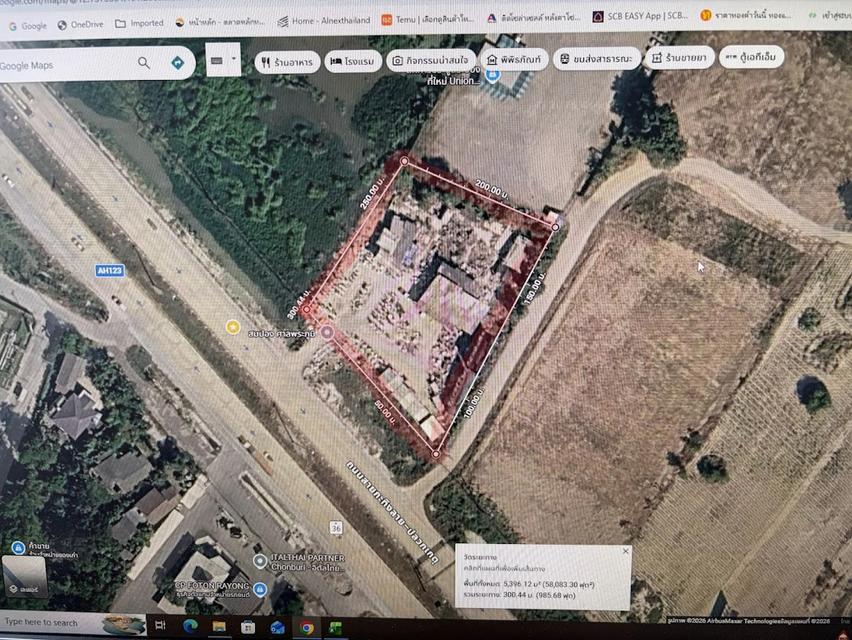Open the Home - AInexthailand bookmark

point(324,21)
